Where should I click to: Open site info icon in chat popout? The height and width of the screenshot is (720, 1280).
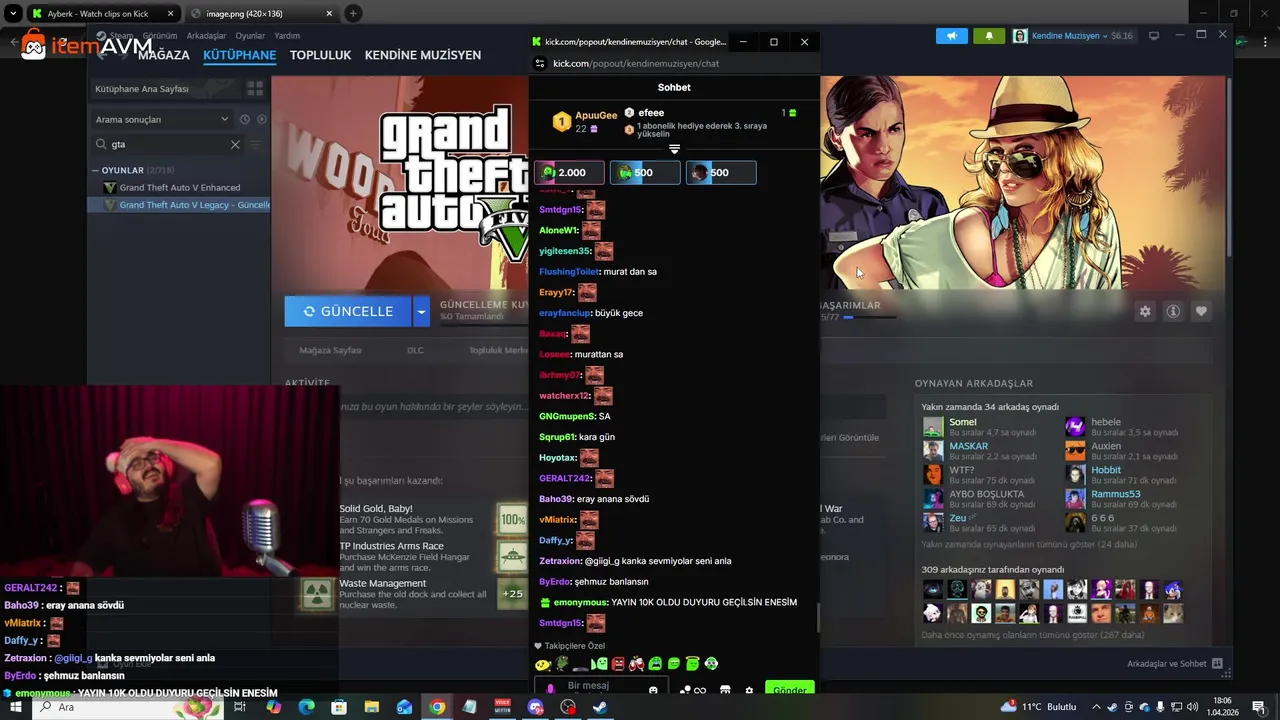click(540, 63)
